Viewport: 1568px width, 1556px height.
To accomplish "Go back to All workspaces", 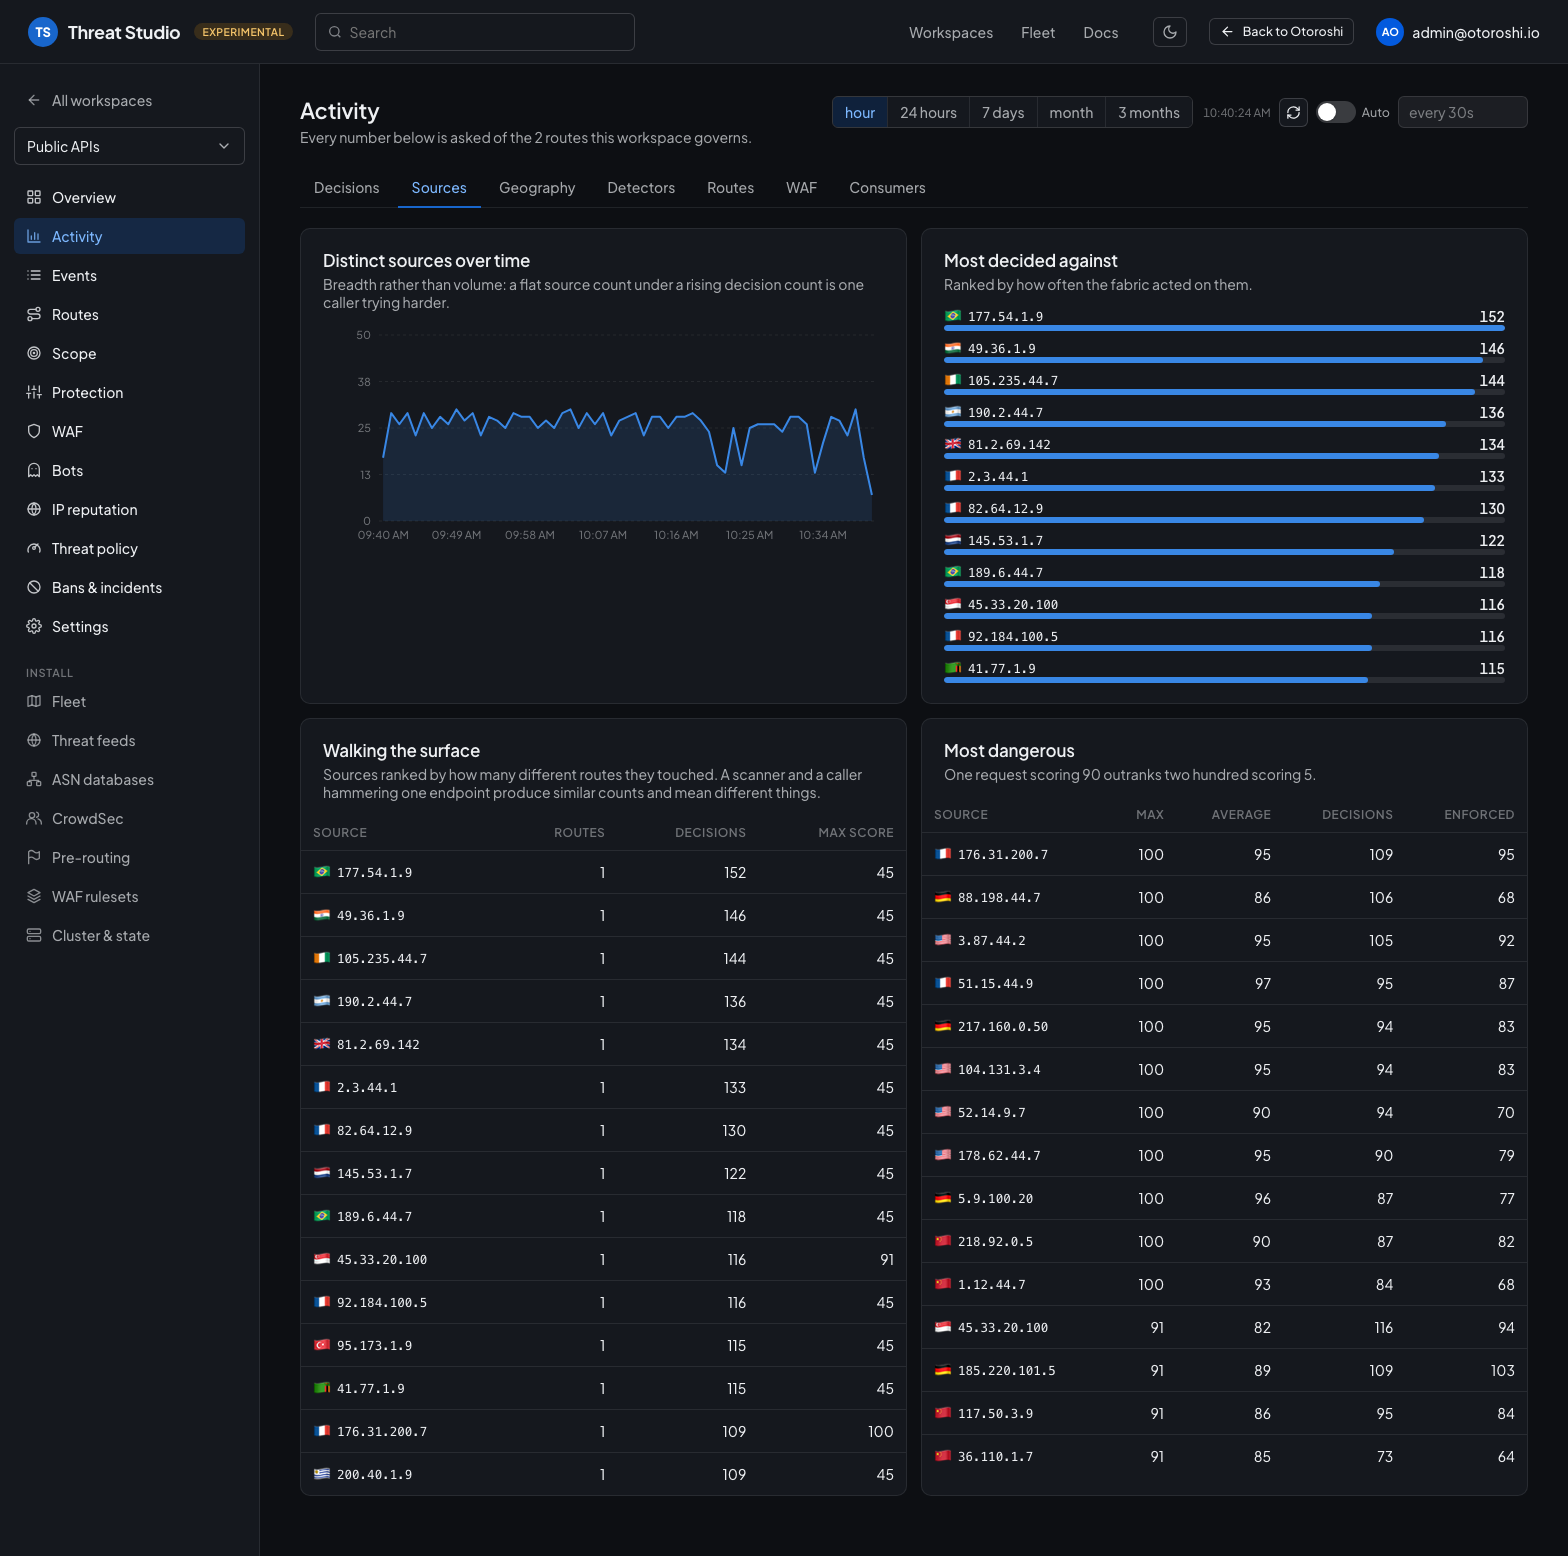I will [x=90, y=100].
